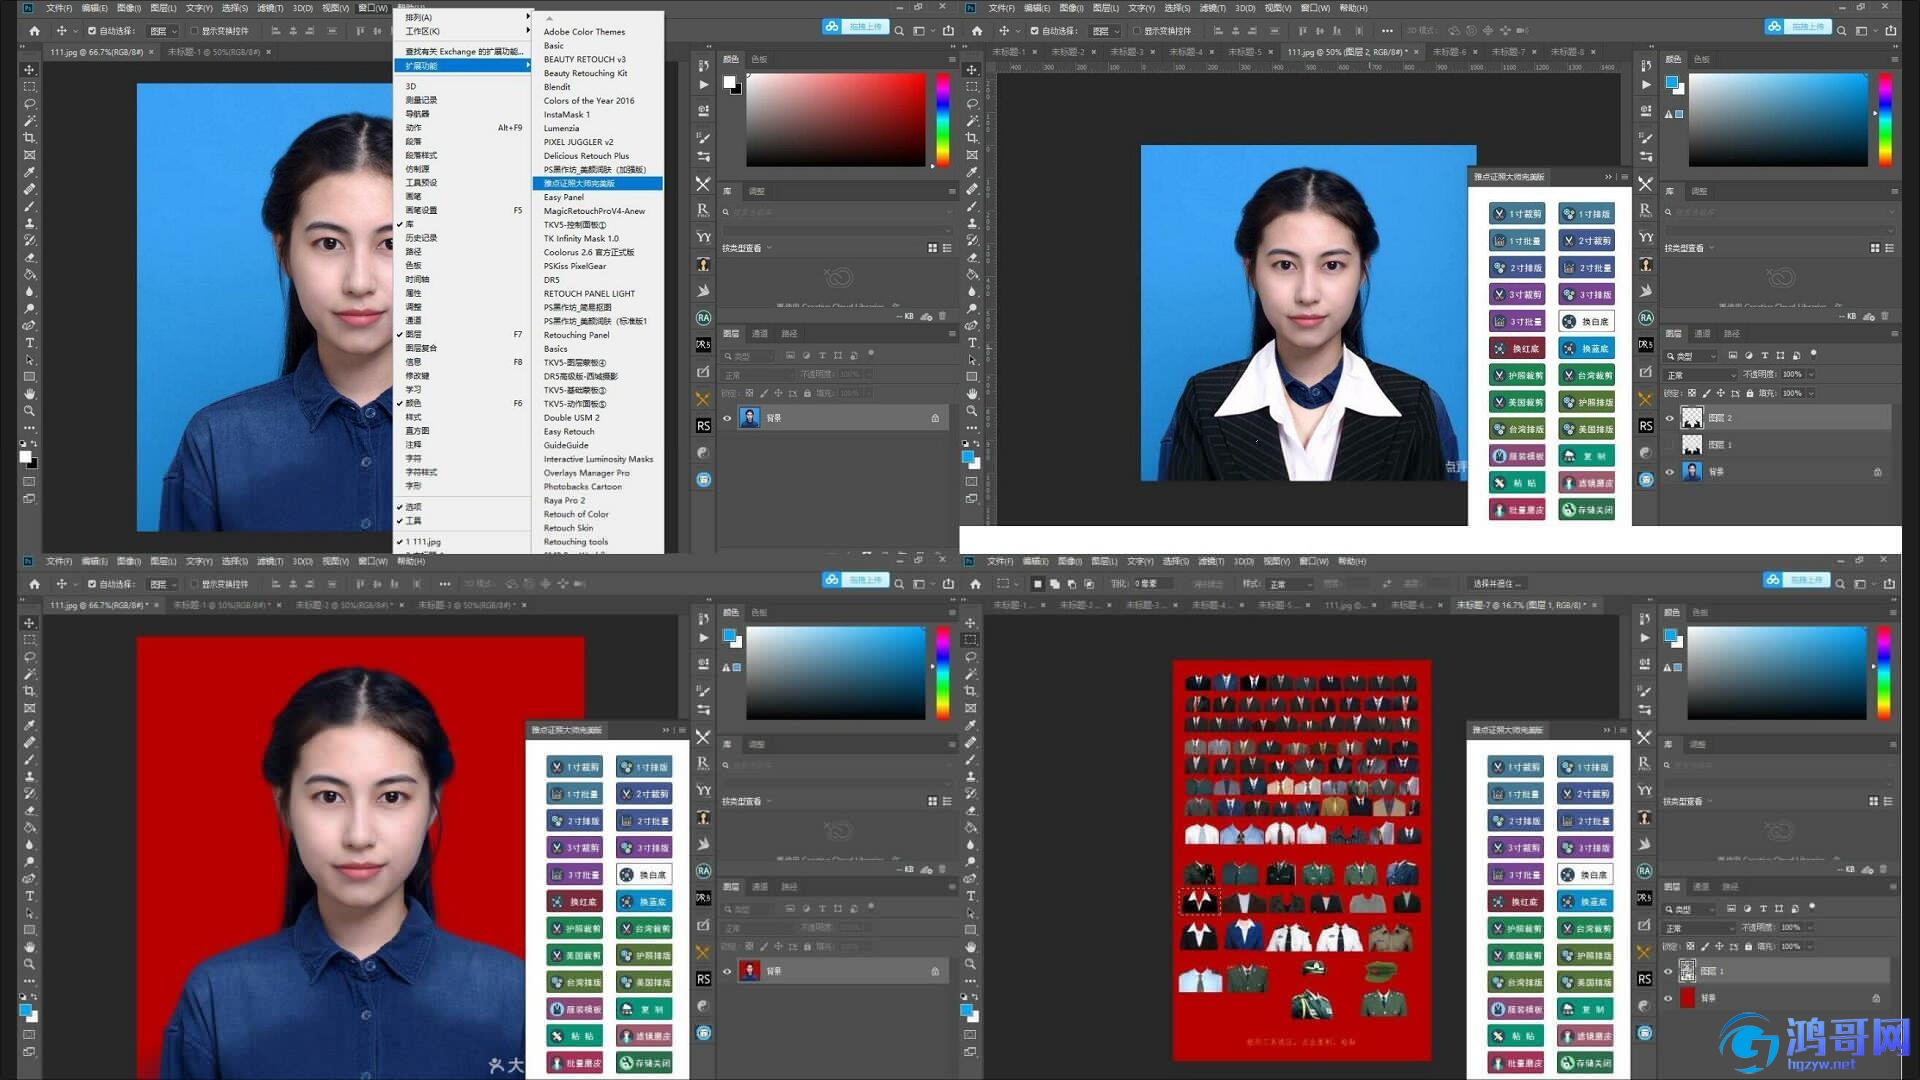1920x1080 pixels.
Task: Click 1寸裁剪 button in top-right plugin panel
Action: pos(1517,214)
